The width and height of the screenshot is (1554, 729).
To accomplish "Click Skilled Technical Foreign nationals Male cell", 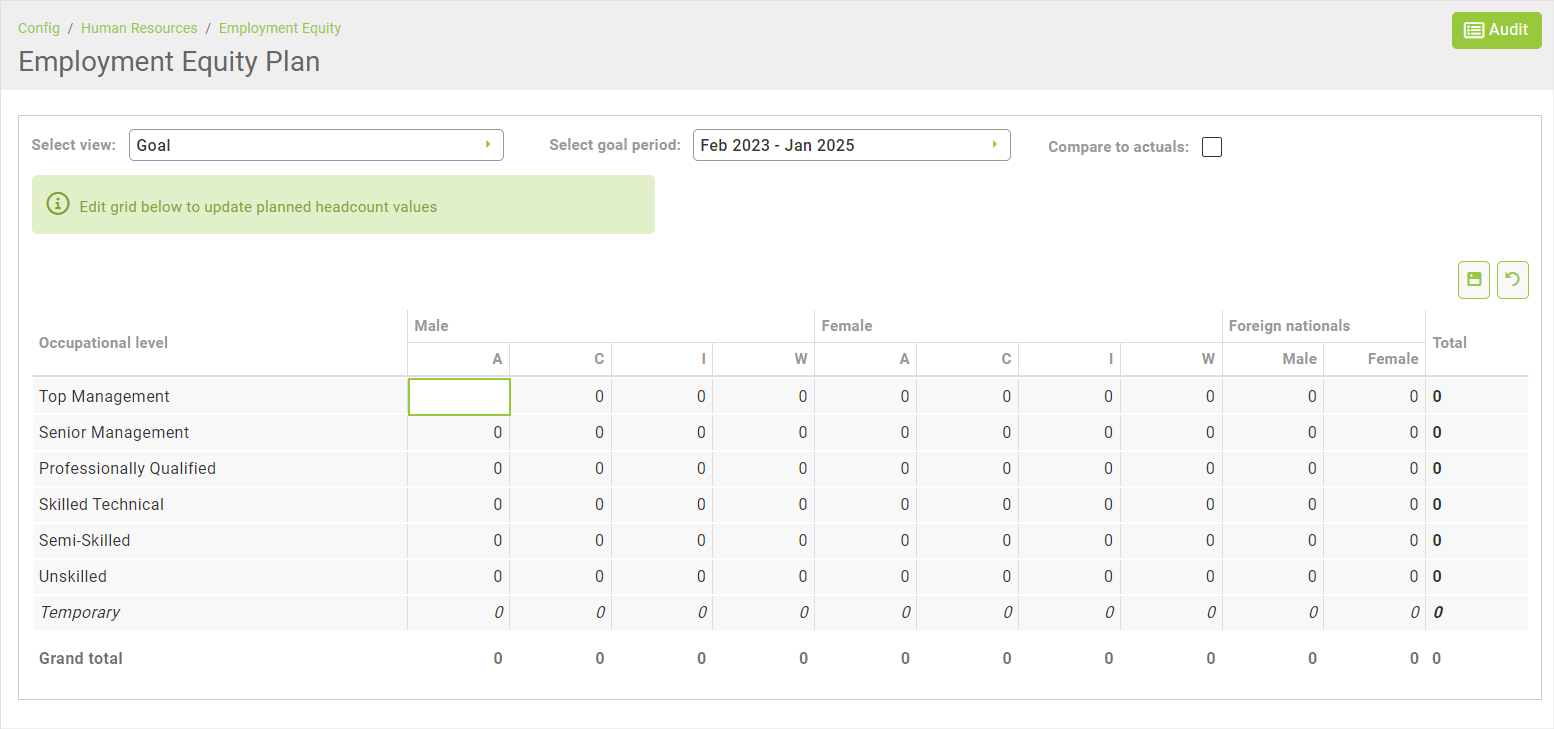I will (x=1272, y=505).
